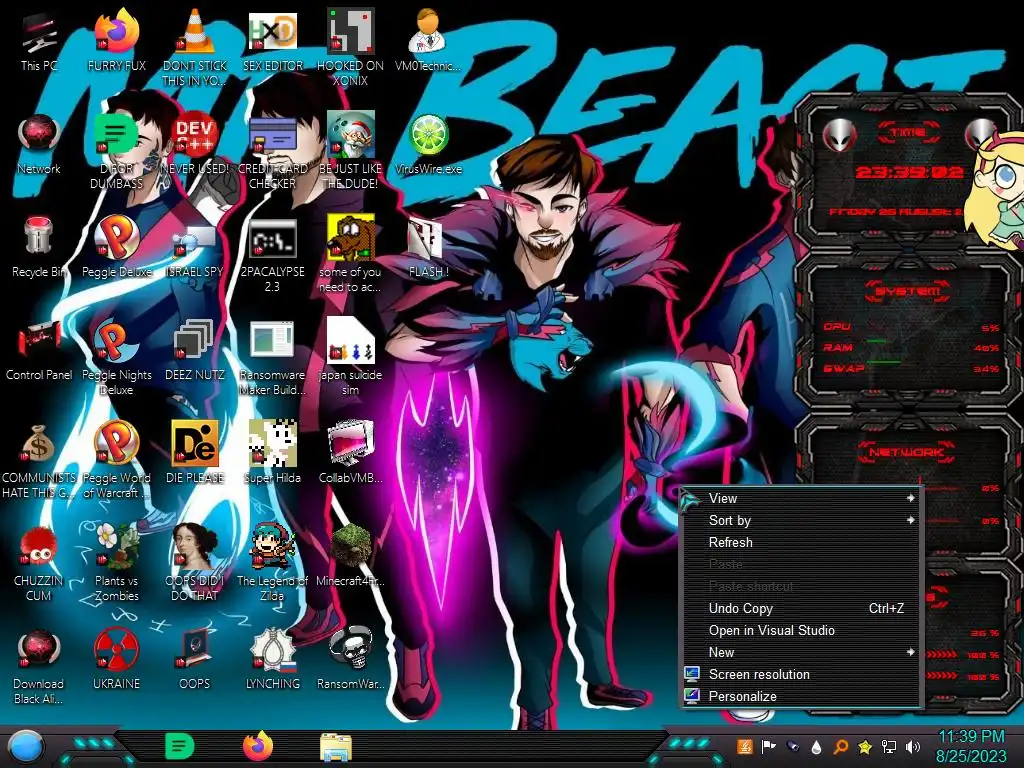The height and width of the screenshot is (768, 1024).
Task: Open the Super Hilda icon
Action: [273, 453]
